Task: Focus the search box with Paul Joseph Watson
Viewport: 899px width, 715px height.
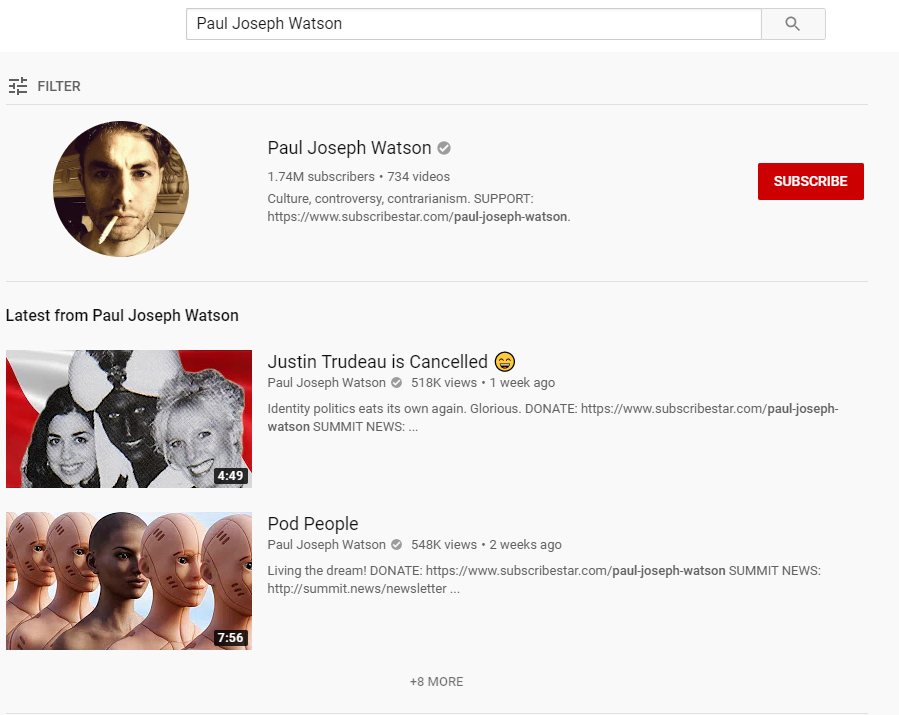Action: 474,24
